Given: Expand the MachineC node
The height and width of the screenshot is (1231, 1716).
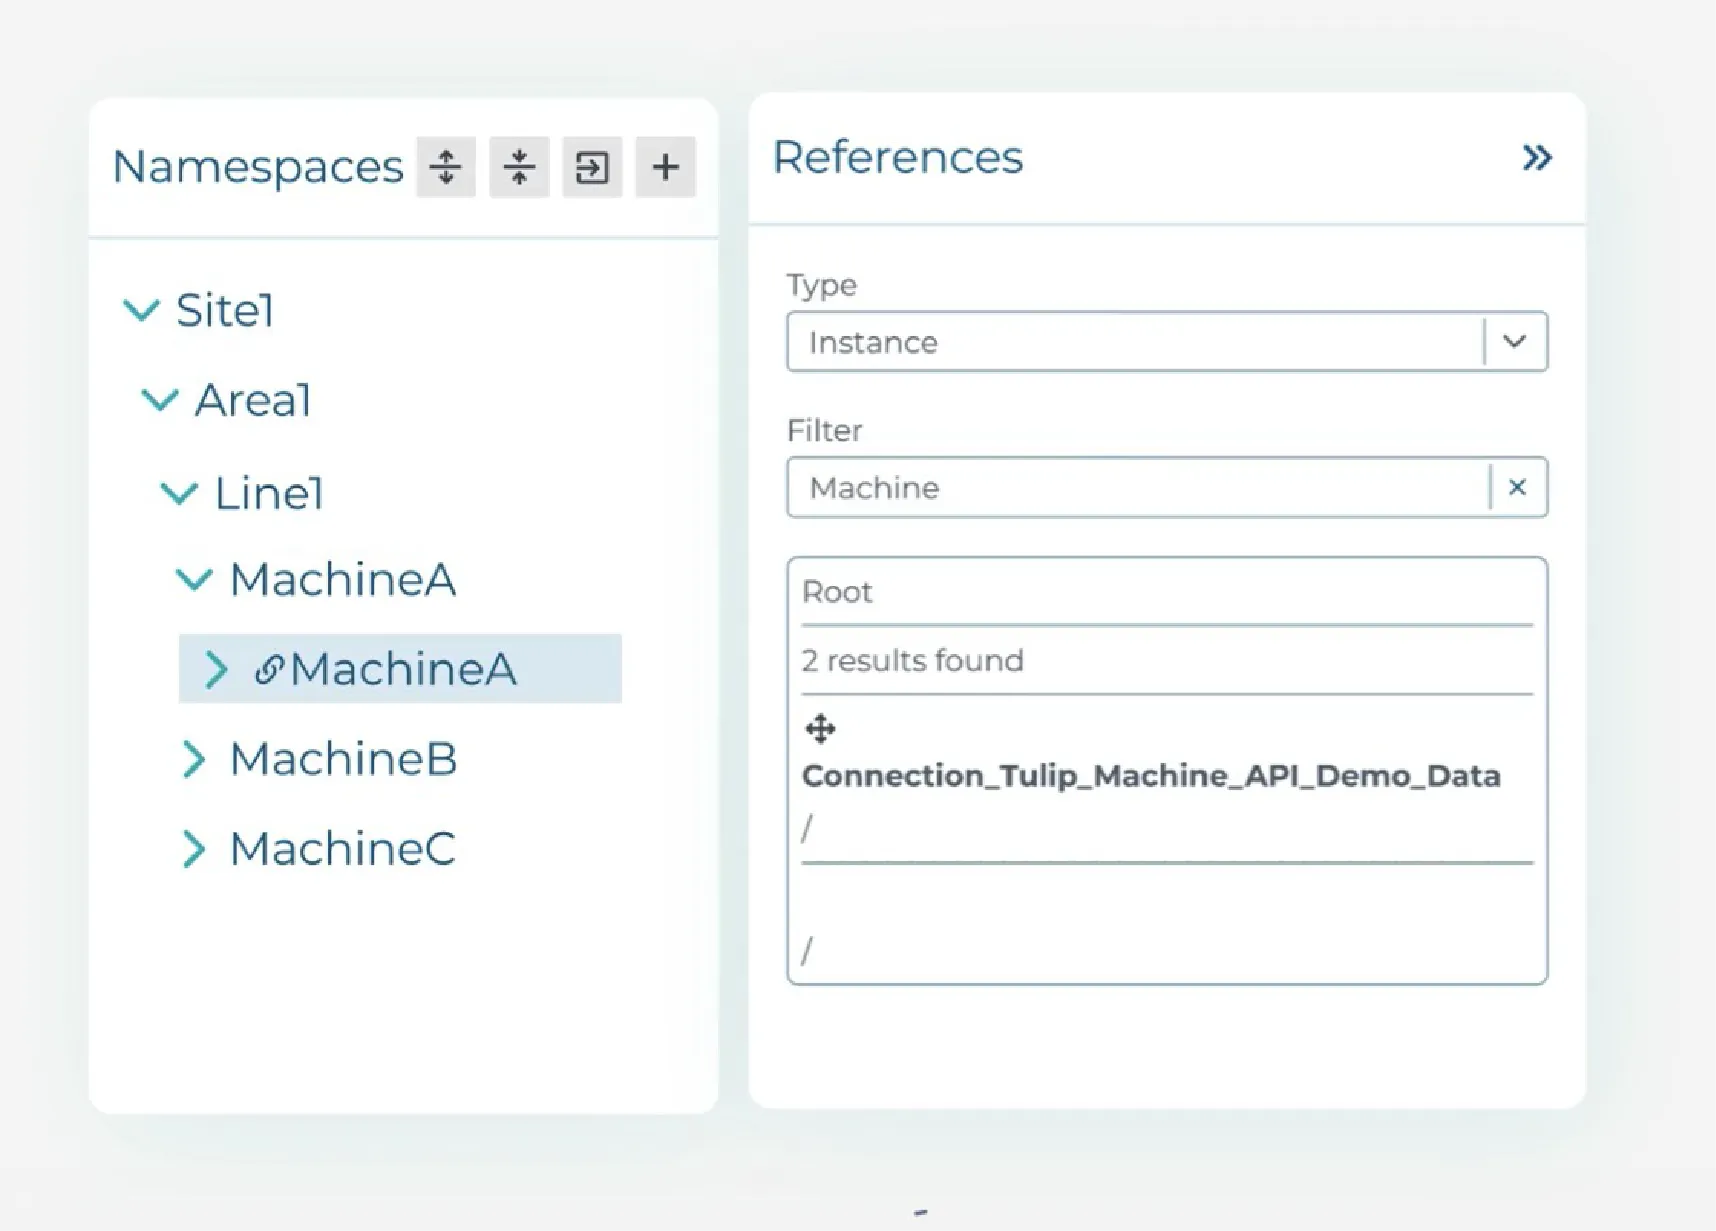Looking at the screenshot, I should tap(194, 849).
